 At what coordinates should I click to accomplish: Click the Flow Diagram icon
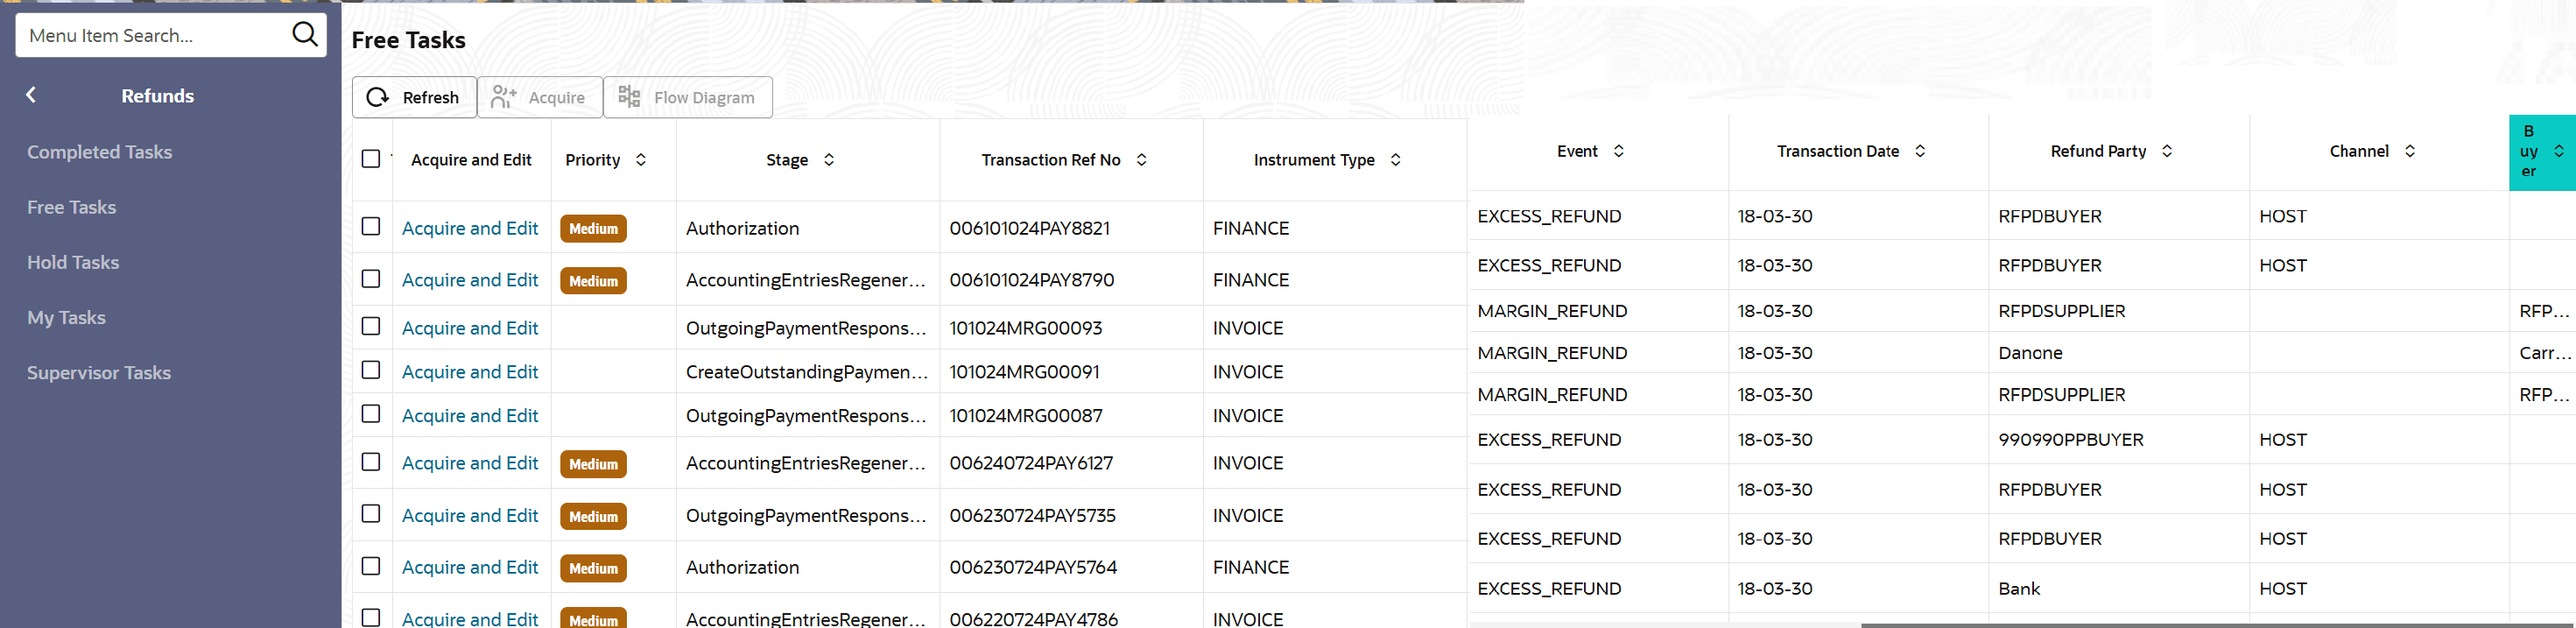[629, 97]
